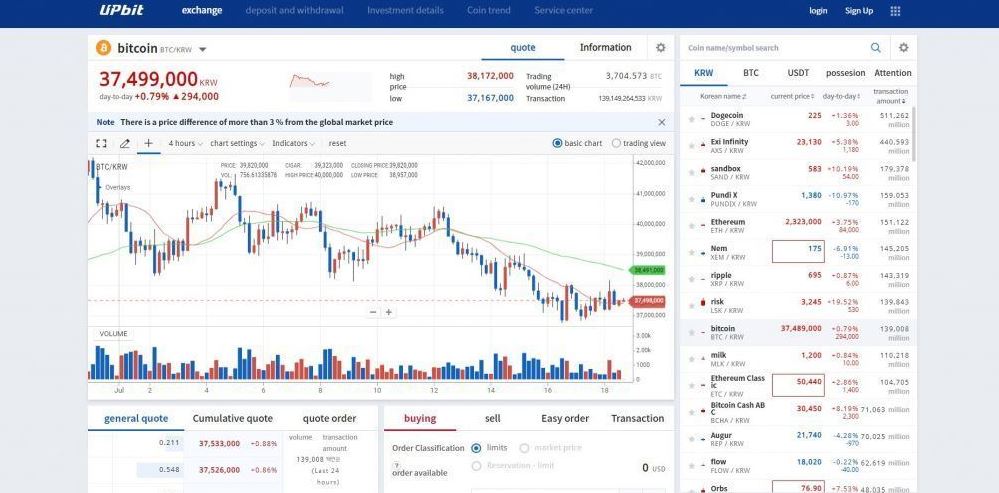Switch to sell tab

pos(492,418)
